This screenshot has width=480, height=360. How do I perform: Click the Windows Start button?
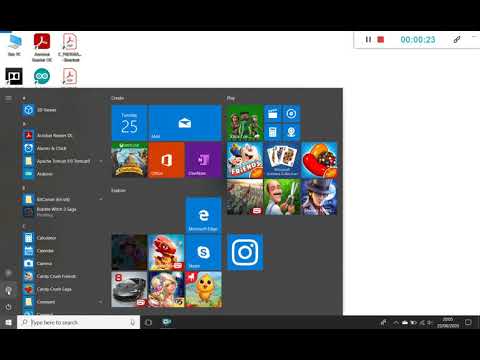tap(9, 322)
